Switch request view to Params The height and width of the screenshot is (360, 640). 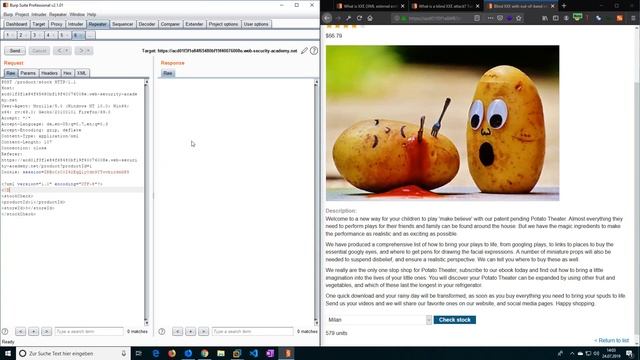pos(28,73)
